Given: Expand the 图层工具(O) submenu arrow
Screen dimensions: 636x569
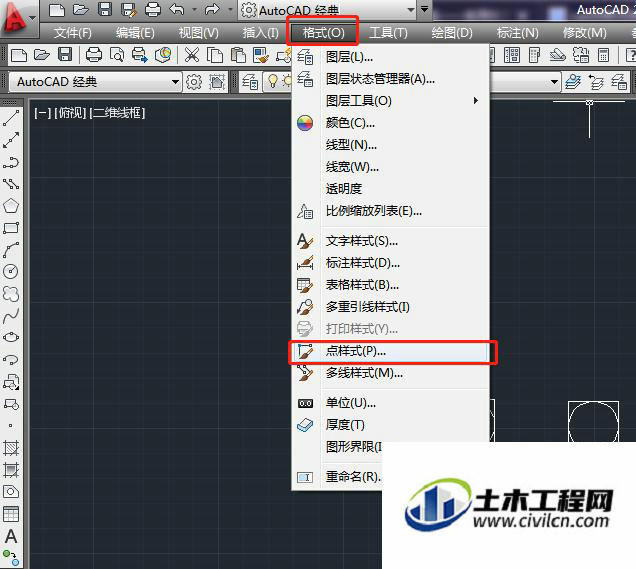Looking at the screenshot, I should tap(476, 101).
